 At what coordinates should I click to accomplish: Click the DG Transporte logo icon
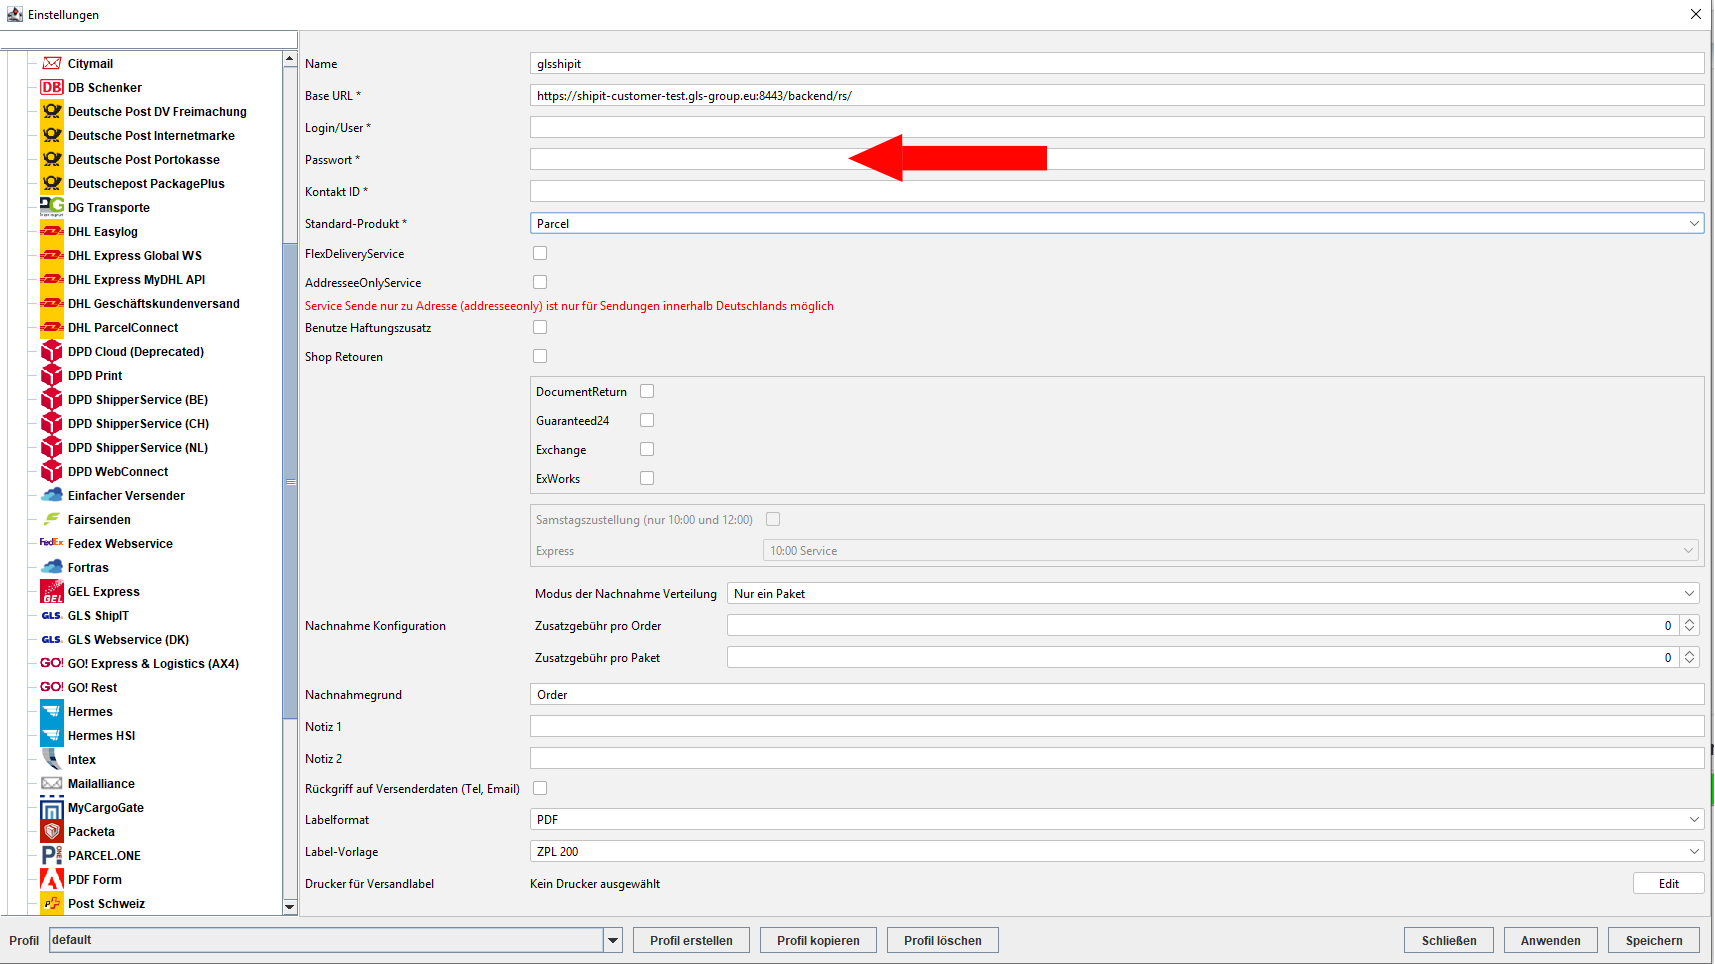[x=52, y=207]
